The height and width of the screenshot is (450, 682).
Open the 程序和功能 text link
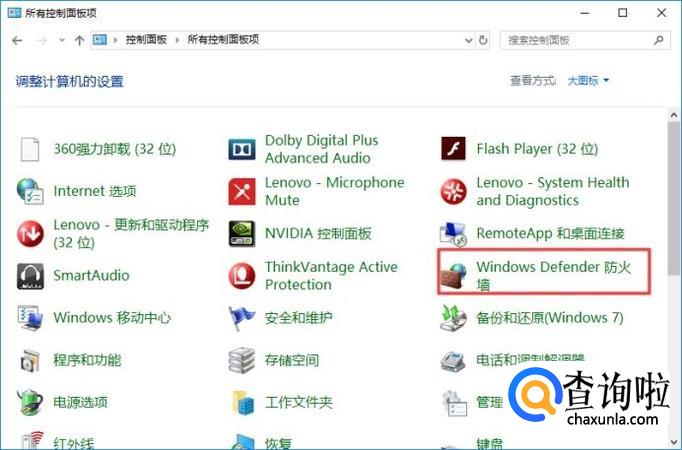[87, 360]
